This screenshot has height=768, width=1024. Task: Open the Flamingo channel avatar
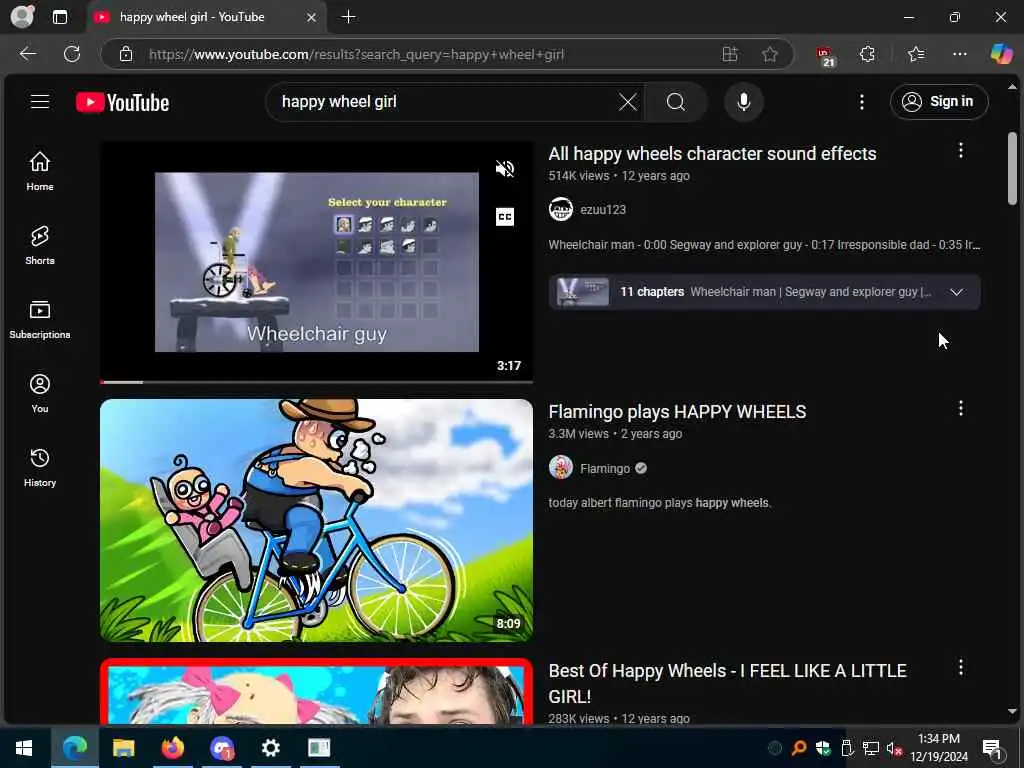[560, 468]
